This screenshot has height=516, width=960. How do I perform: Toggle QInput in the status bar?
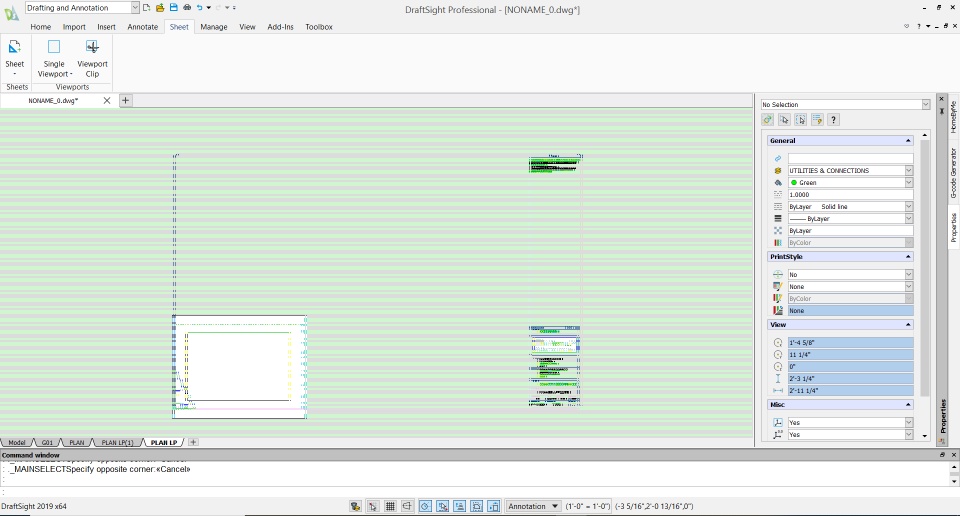[x=476, y=506]
